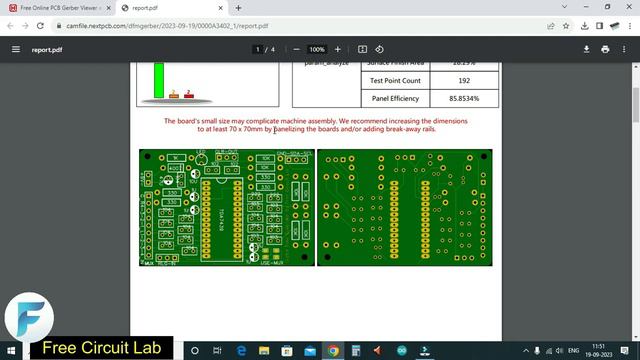Open the tab search dropdown arrow
640x360 pixels.
(x=564, y=7)
